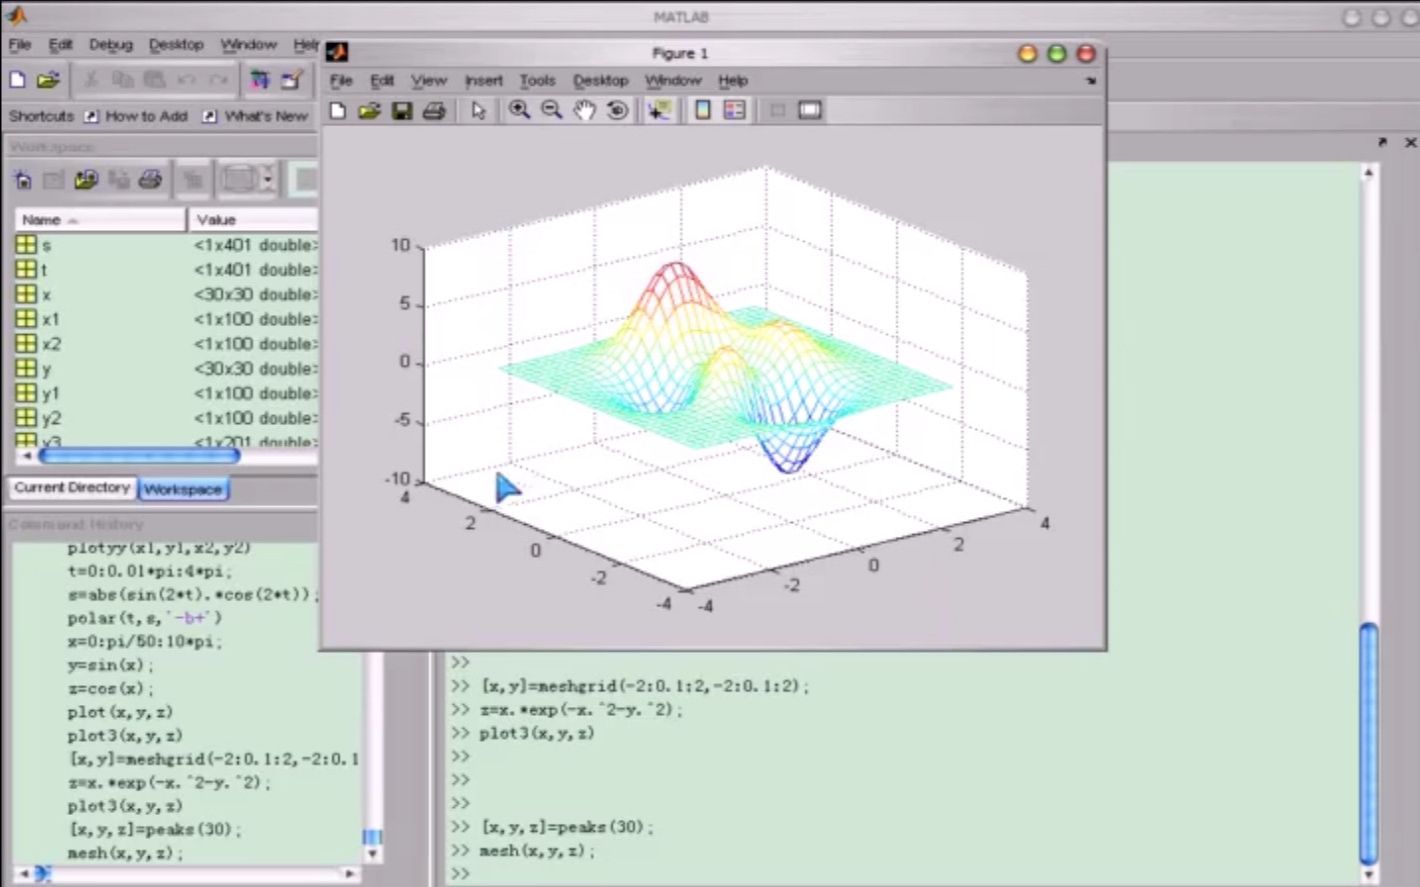
Task: Enable the Zoom Out tool
Action: [552, 110]
